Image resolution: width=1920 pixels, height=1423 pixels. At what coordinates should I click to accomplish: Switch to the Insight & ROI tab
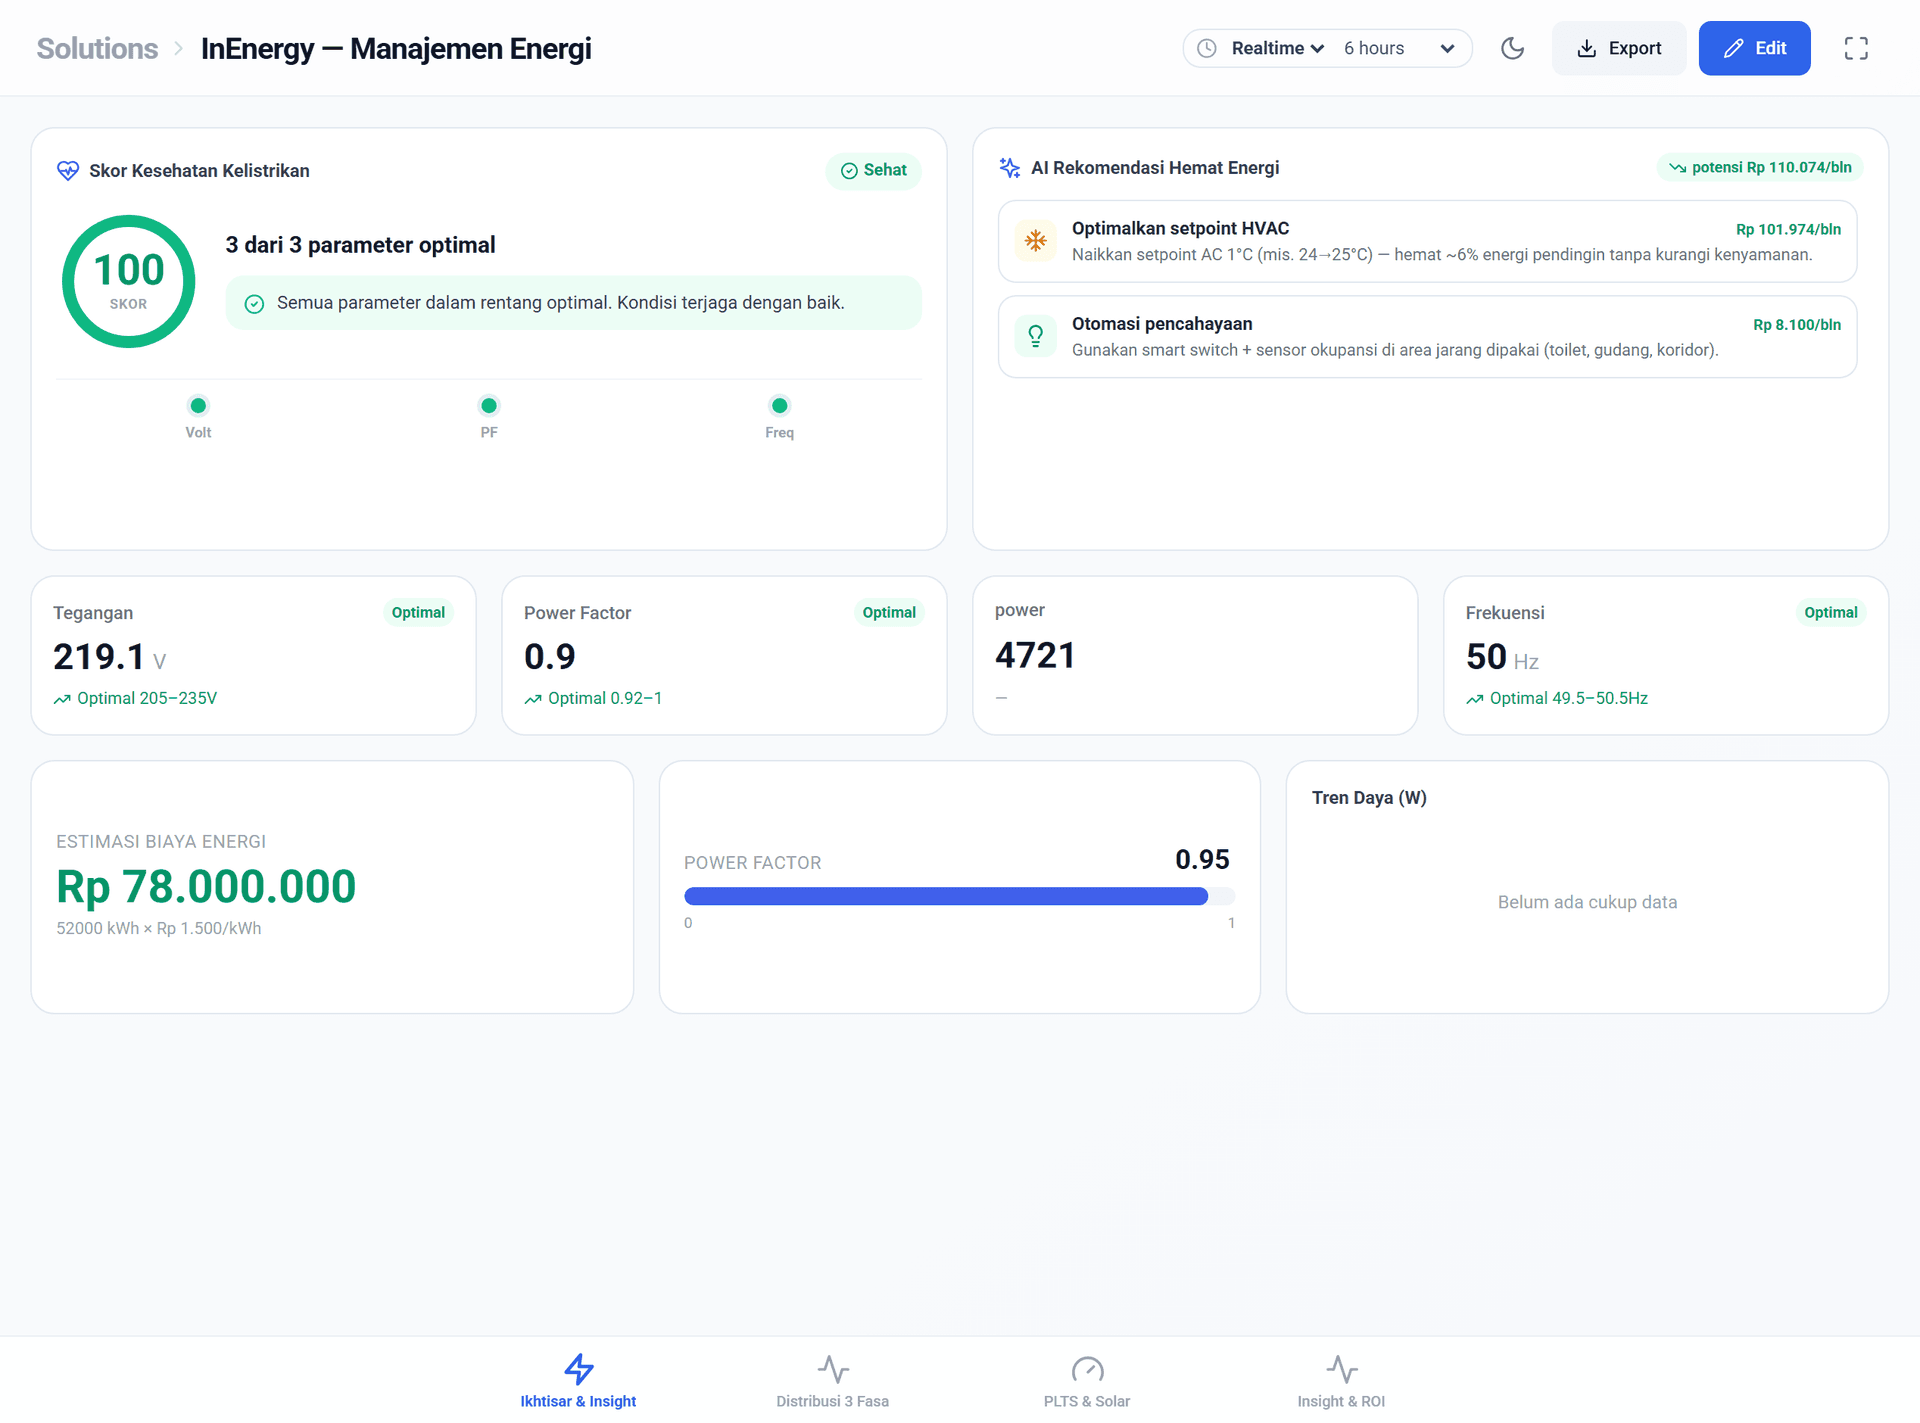click(1341, 1381)
